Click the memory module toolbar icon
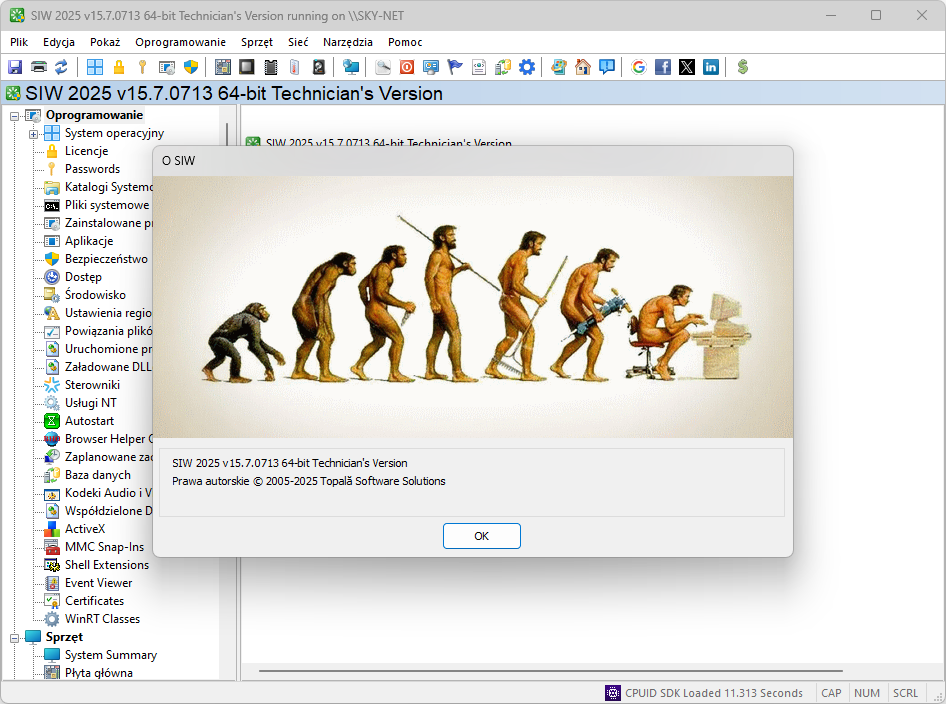946x704 pixels. pyautogui.click(x=271, y=67)
